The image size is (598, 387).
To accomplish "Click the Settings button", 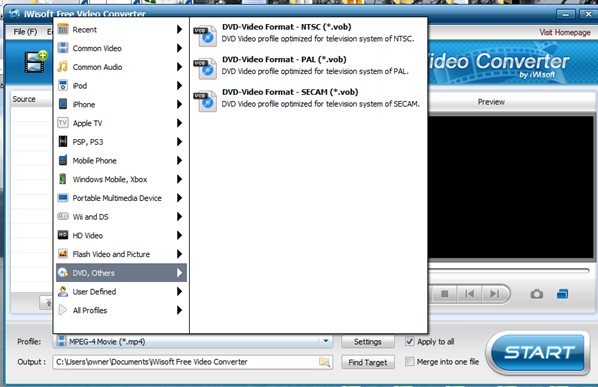I will coord(368,342).
